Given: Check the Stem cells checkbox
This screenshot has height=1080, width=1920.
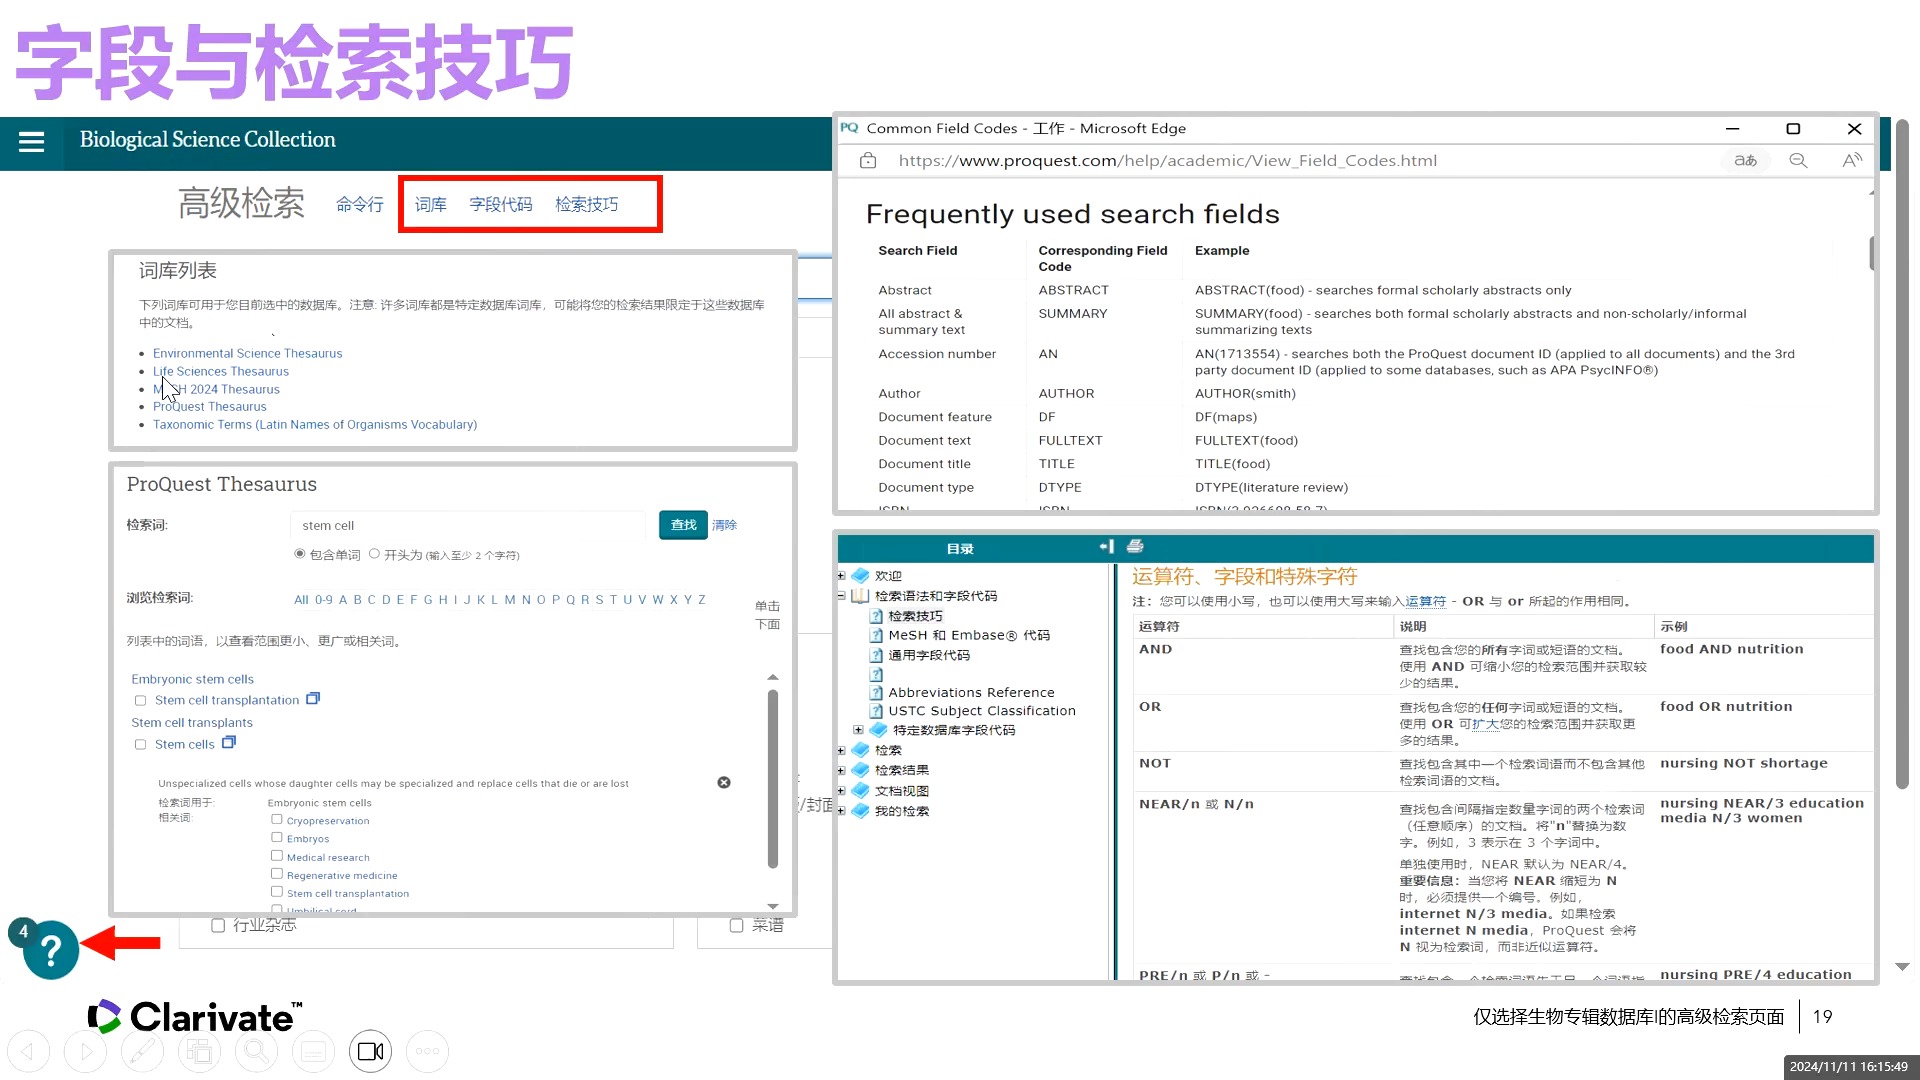Looking at the screenshot, I should pyautogui.click(x=140, y=745).
